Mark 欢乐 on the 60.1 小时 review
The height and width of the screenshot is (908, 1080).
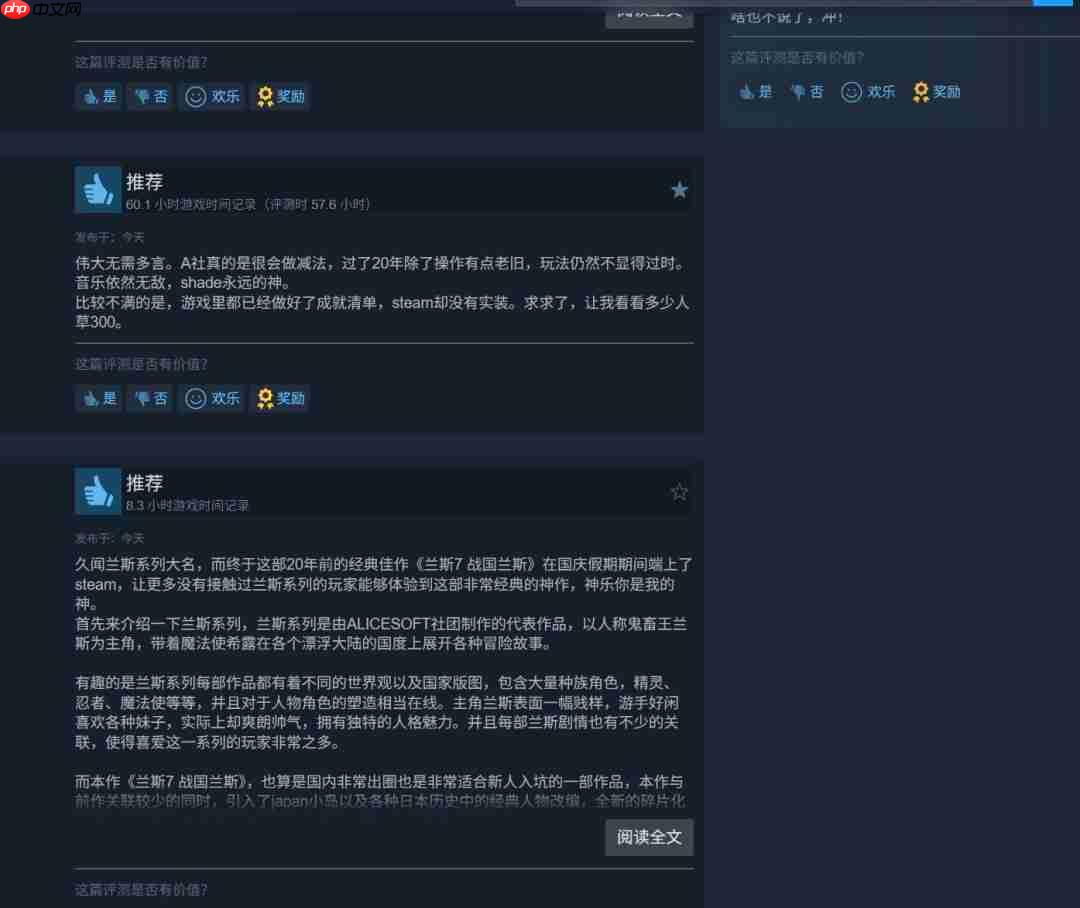point(211,398)
